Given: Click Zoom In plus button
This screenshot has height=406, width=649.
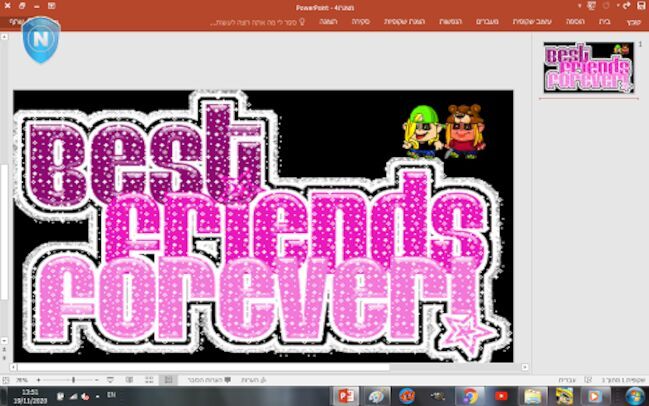Looking at the screenshot, I should tap(38, 380).
